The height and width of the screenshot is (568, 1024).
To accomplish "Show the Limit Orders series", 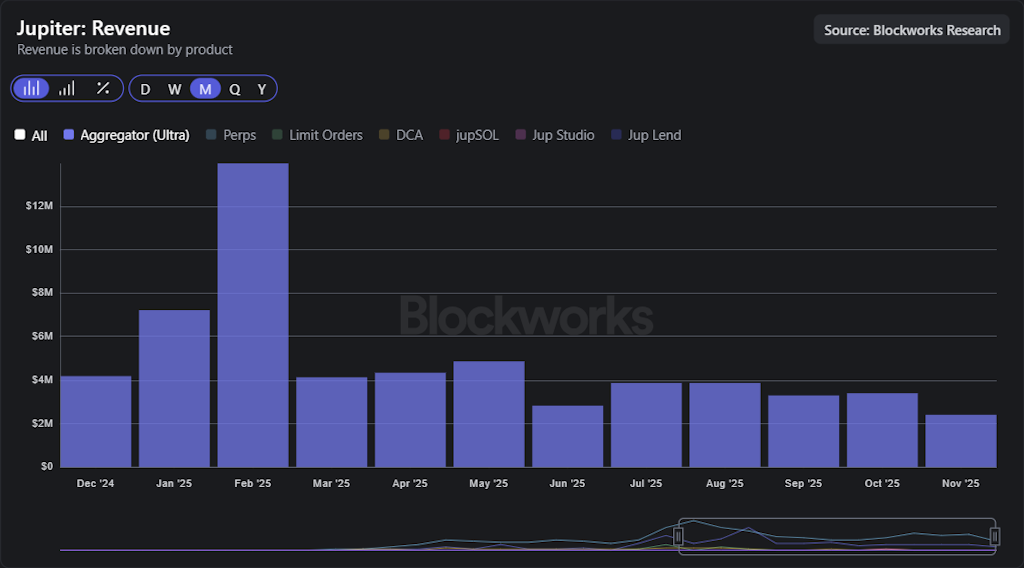I will pos(316,135).
